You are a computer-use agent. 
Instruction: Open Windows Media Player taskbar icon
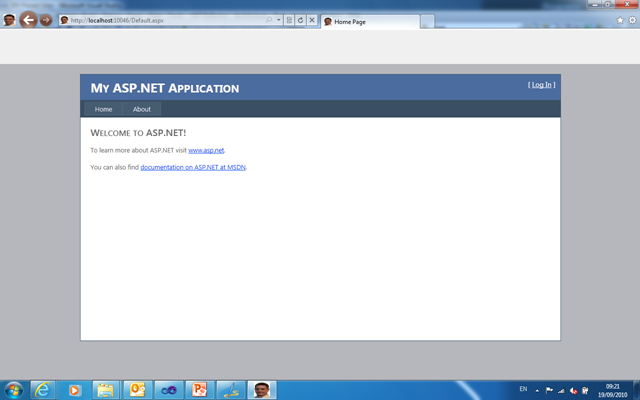click(x=74, y=390)
